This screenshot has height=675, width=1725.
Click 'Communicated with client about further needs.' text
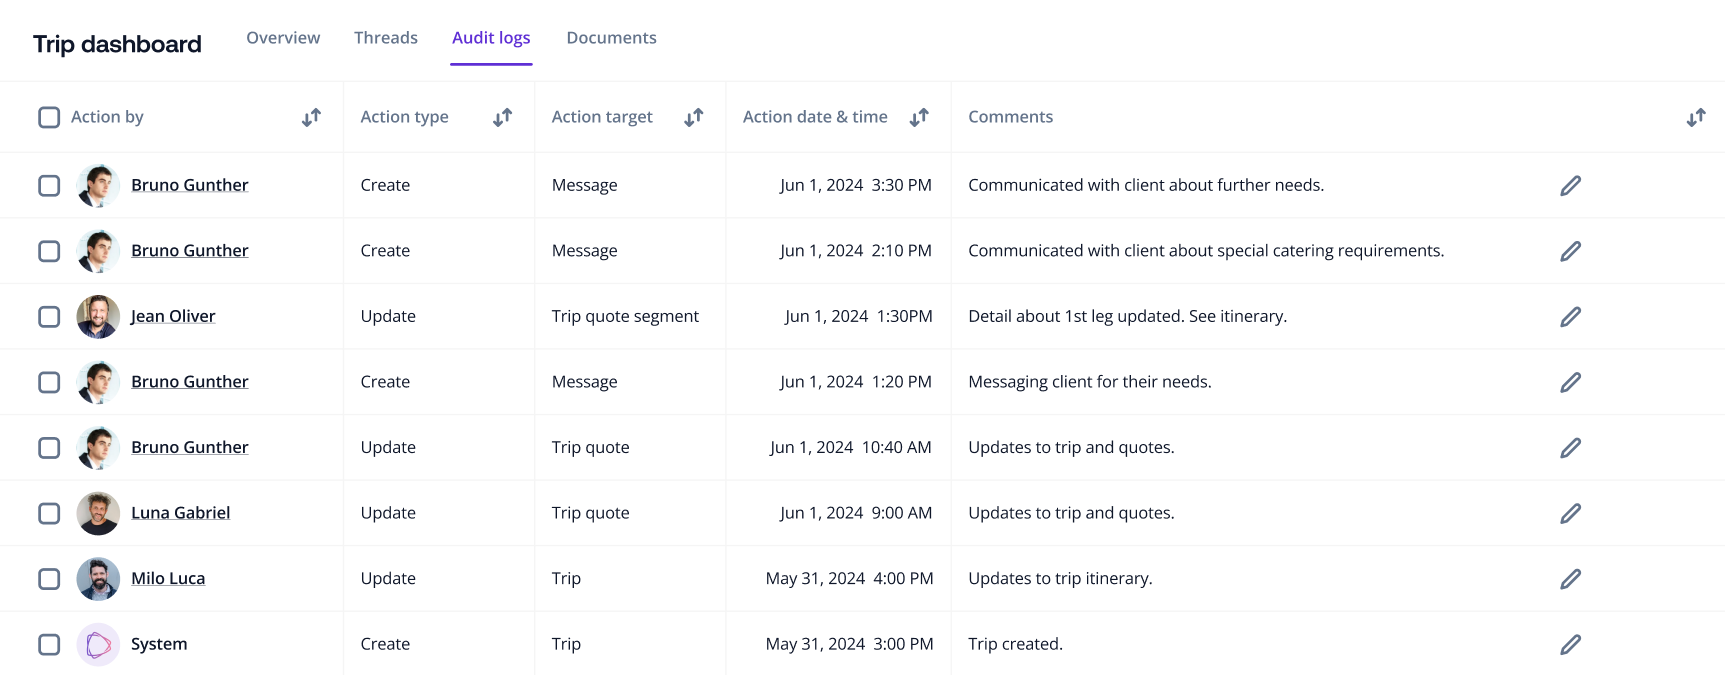coord(1146,185)
